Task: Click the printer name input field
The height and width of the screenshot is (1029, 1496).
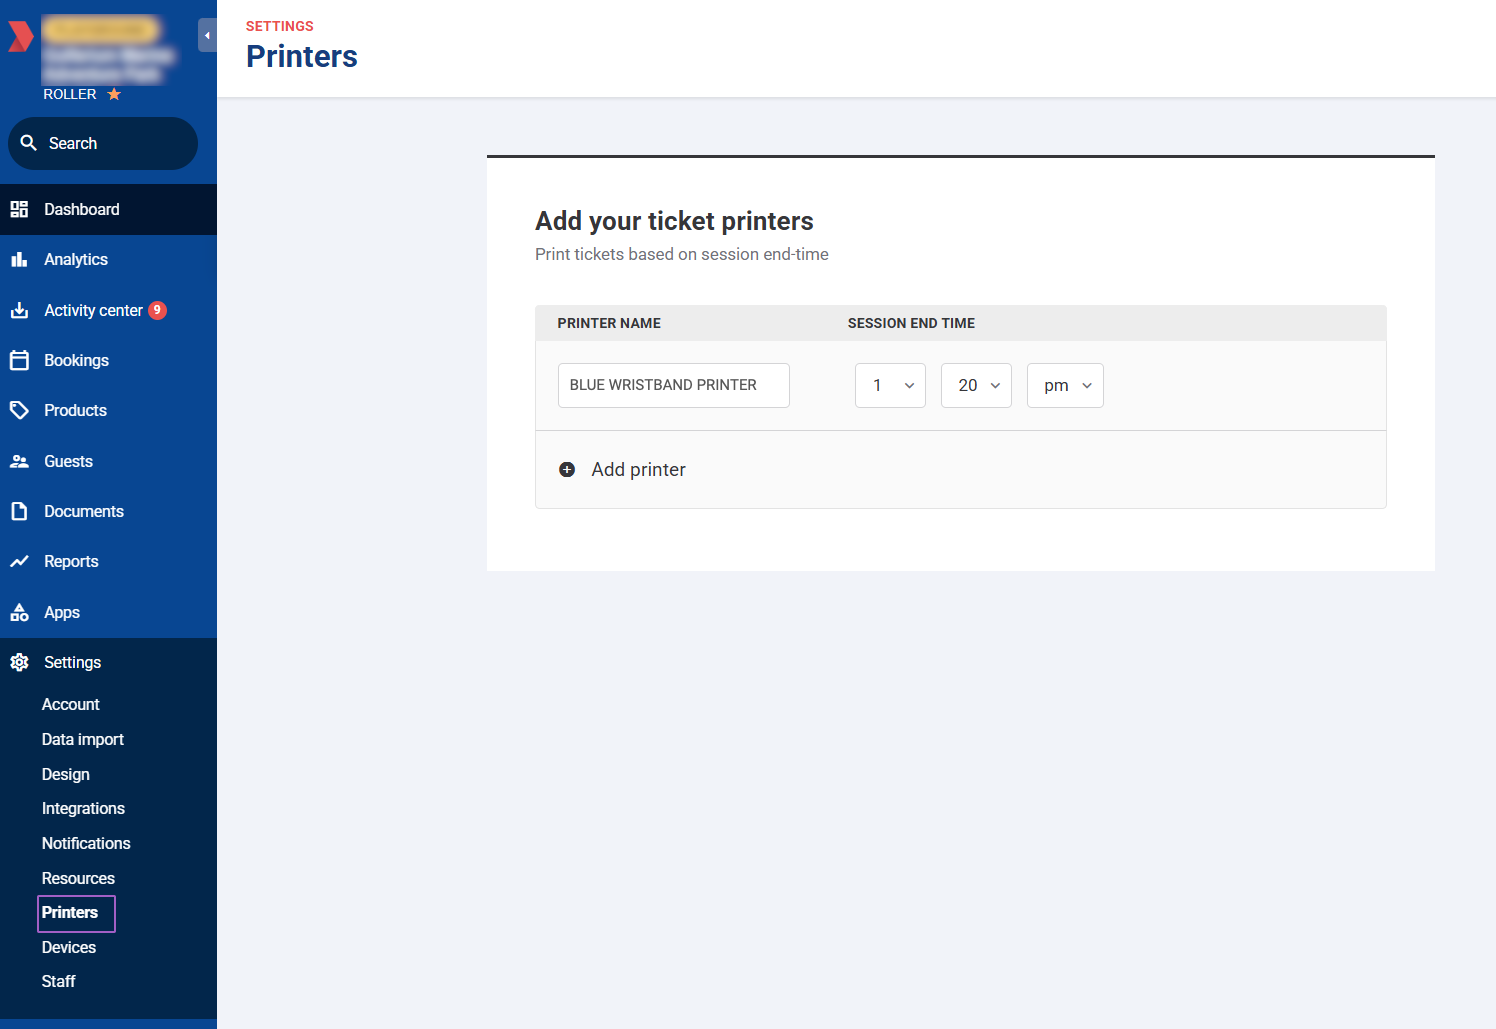Action: tap(674, 385)
